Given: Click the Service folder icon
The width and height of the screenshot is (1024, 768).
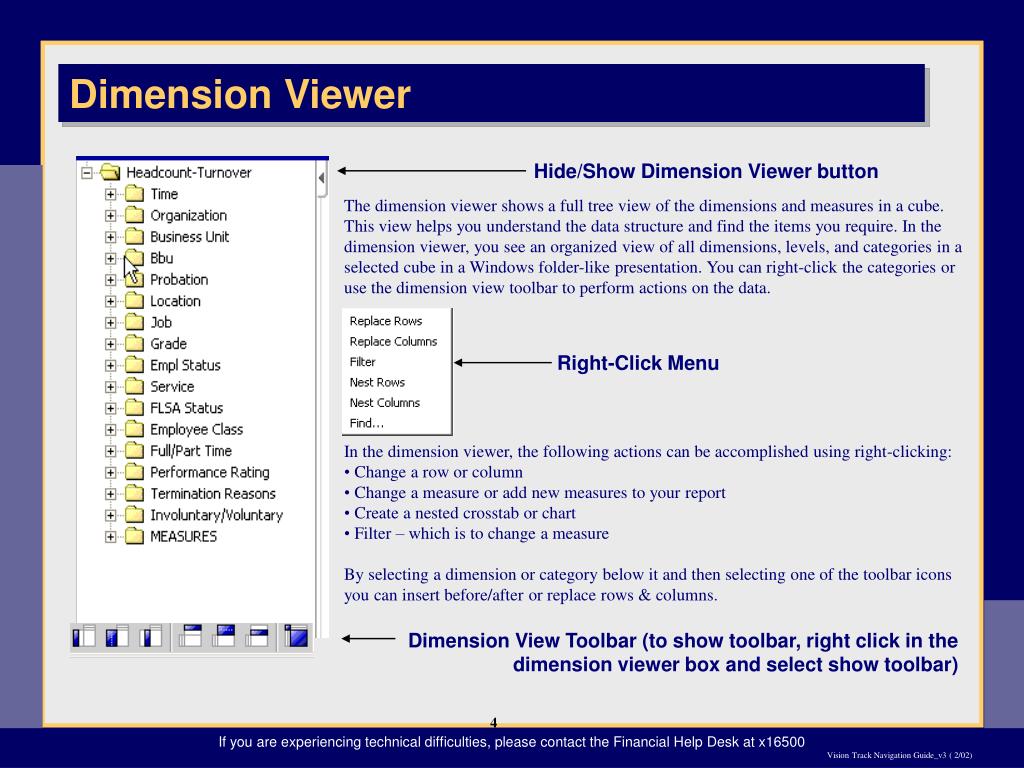Looking at the screenshot, I should click(134, 387).
